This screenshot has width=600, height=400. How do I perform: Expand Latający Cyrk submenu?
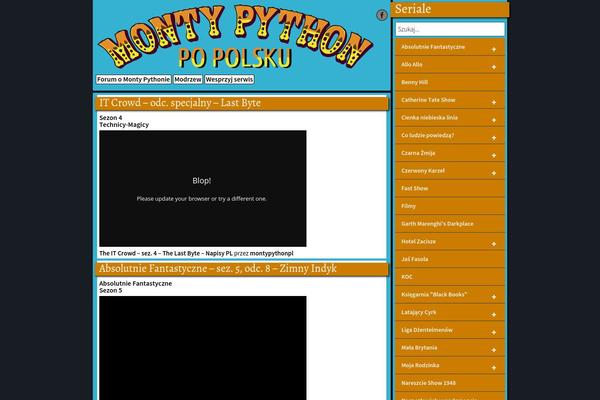[494, 315]
